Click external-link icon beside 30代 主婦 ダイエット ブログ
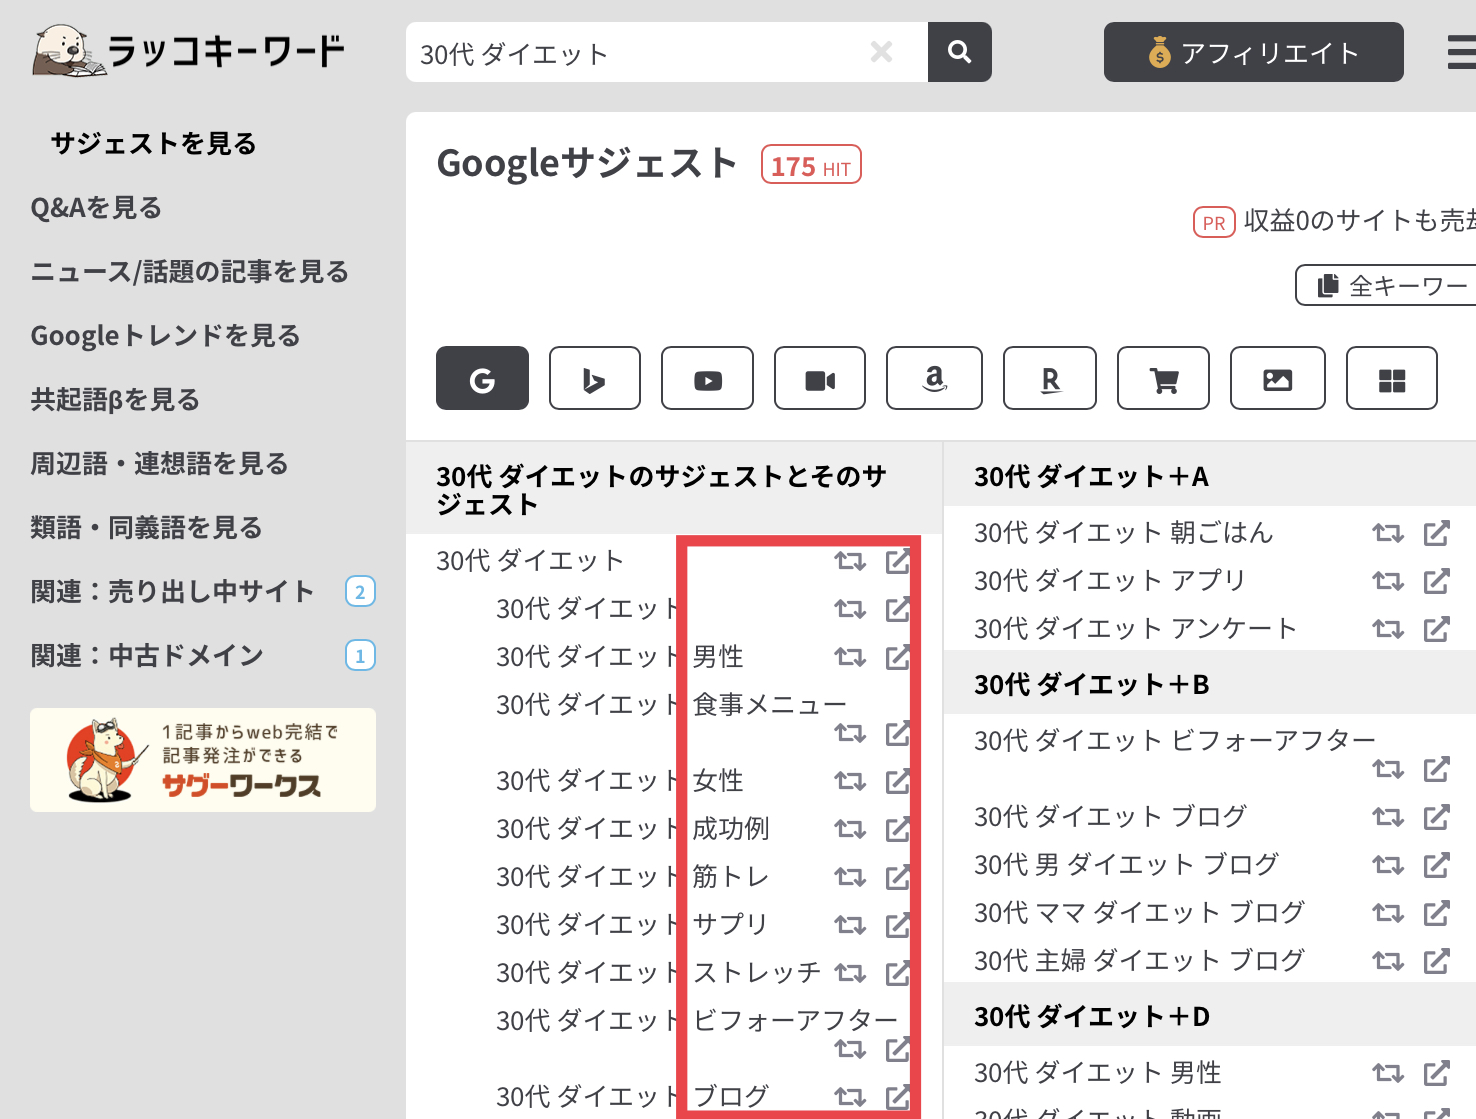This screenshot has height=1119, width=1476. (x=1437, y=961)
